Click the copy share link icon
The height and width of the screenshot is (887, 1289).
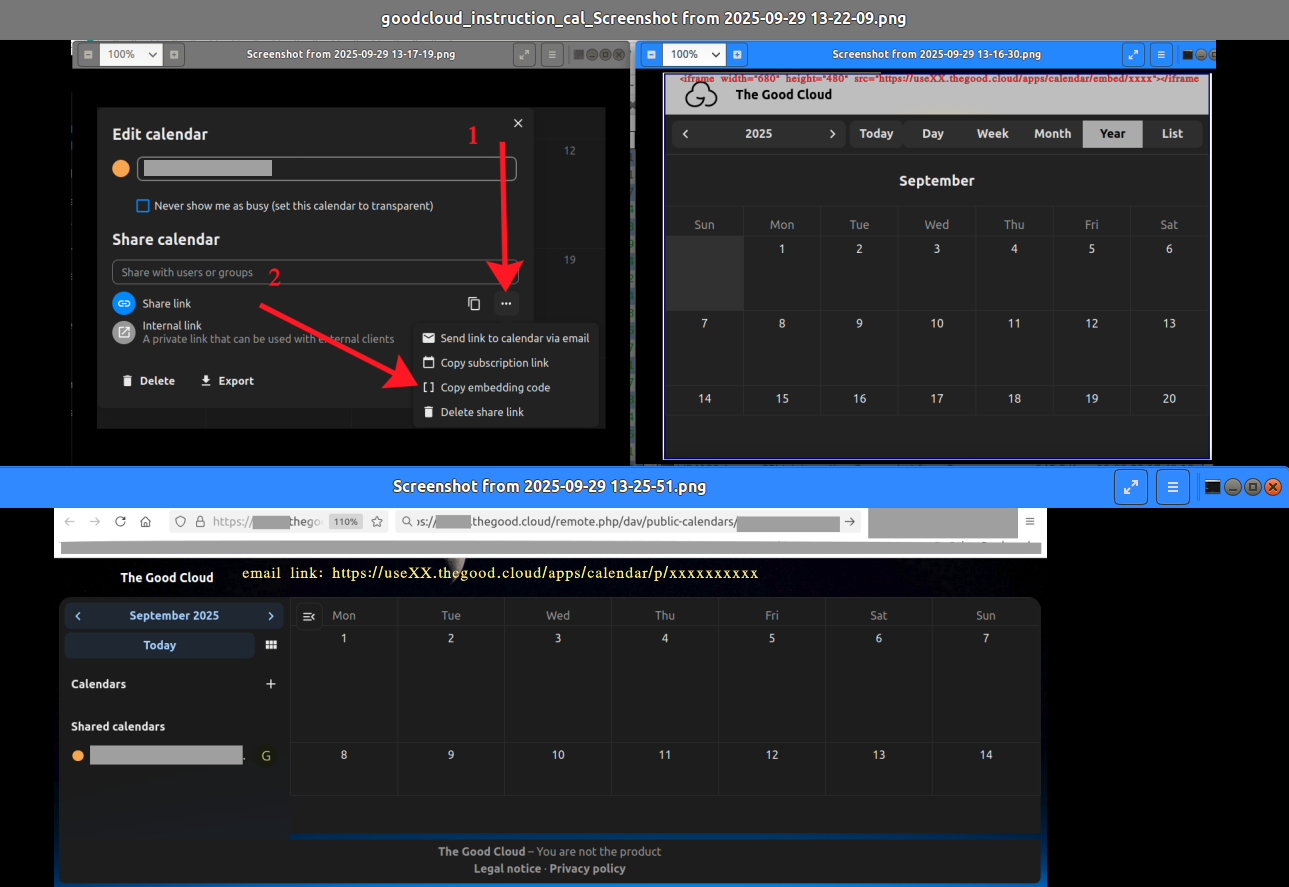point(474,303)
